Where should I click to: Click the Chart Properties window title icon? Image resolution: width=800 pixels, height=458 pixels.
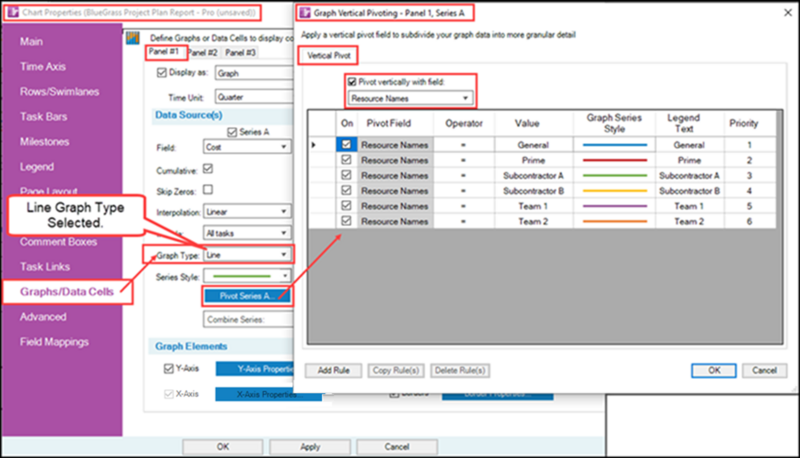(x=13, y=12)
